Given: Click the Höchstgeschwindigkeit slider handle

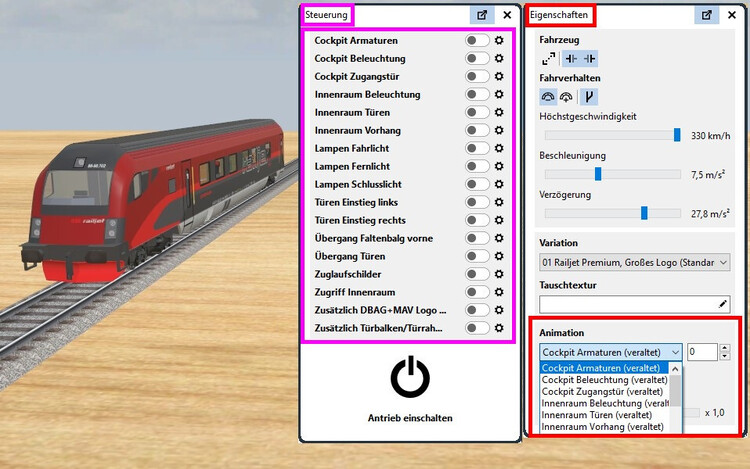Looking at the screenshot, I should pyautogui.click(x=677, y=135).
